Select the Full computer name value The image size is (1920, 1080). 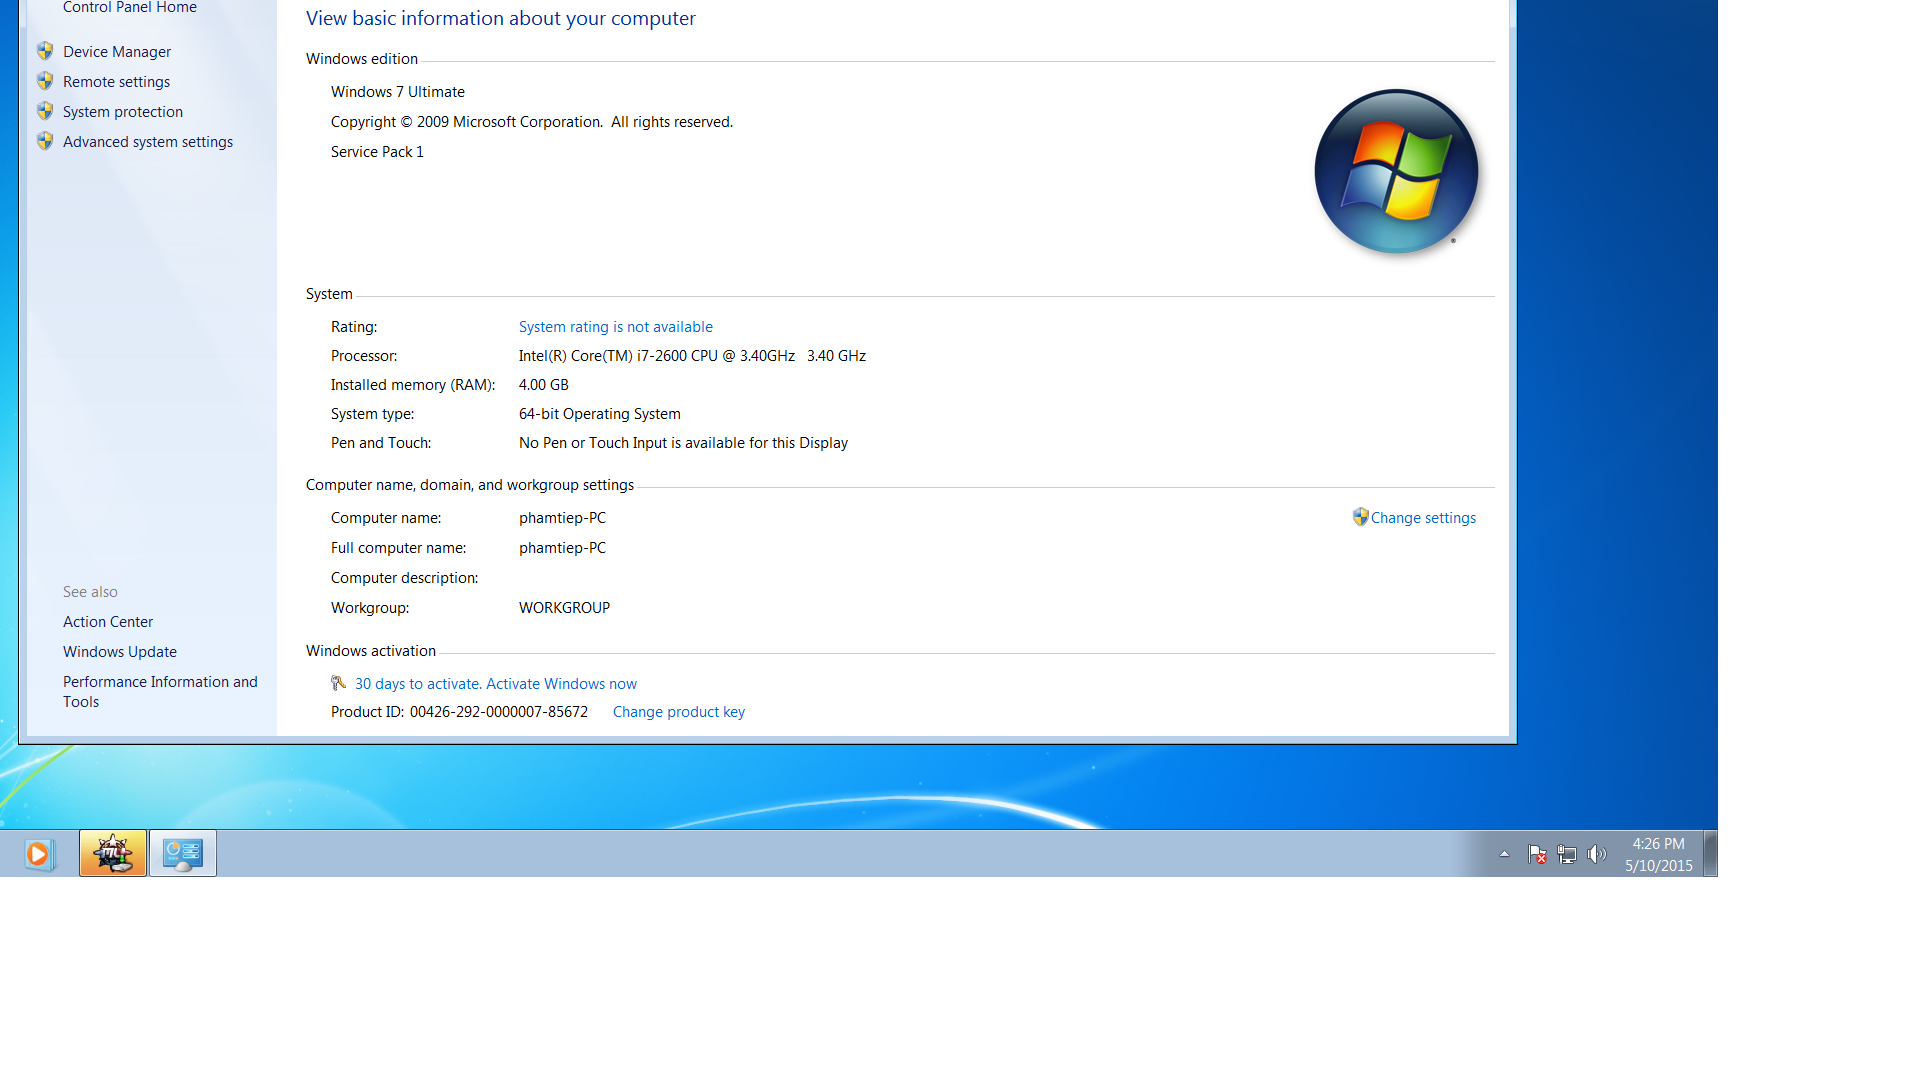click(562, 548)
